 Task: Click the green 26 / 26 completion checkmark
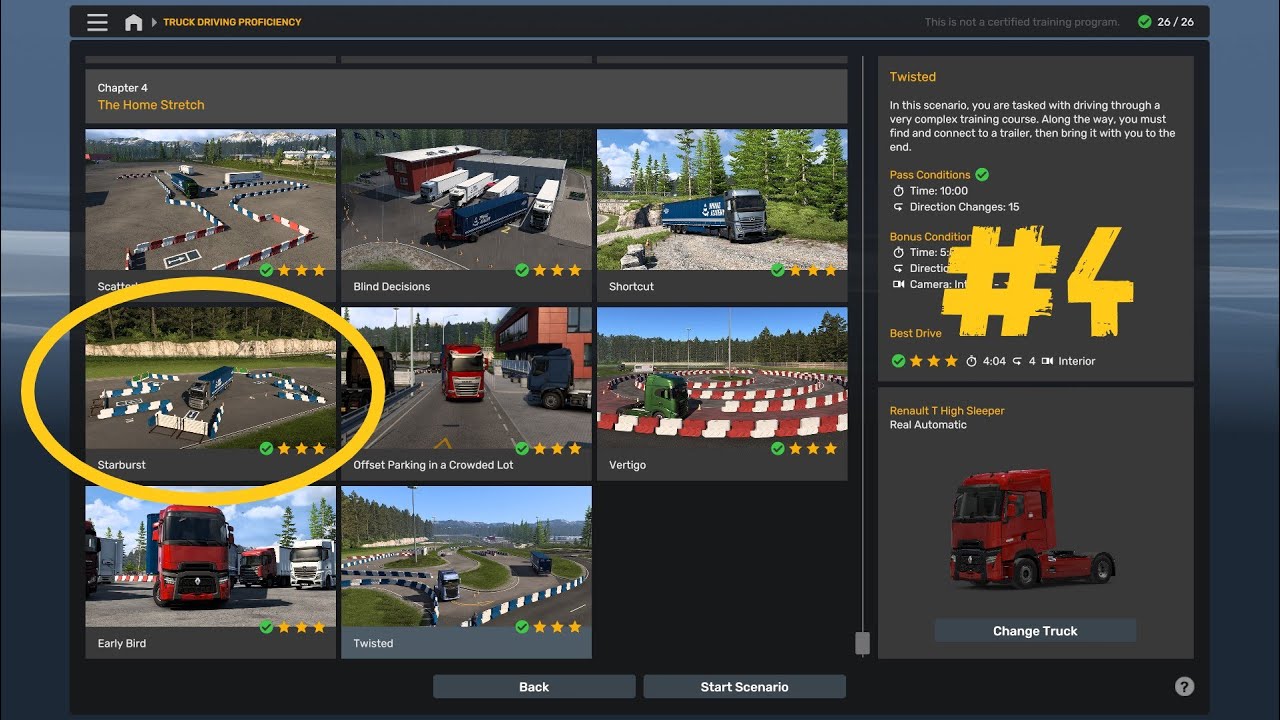1144,22
